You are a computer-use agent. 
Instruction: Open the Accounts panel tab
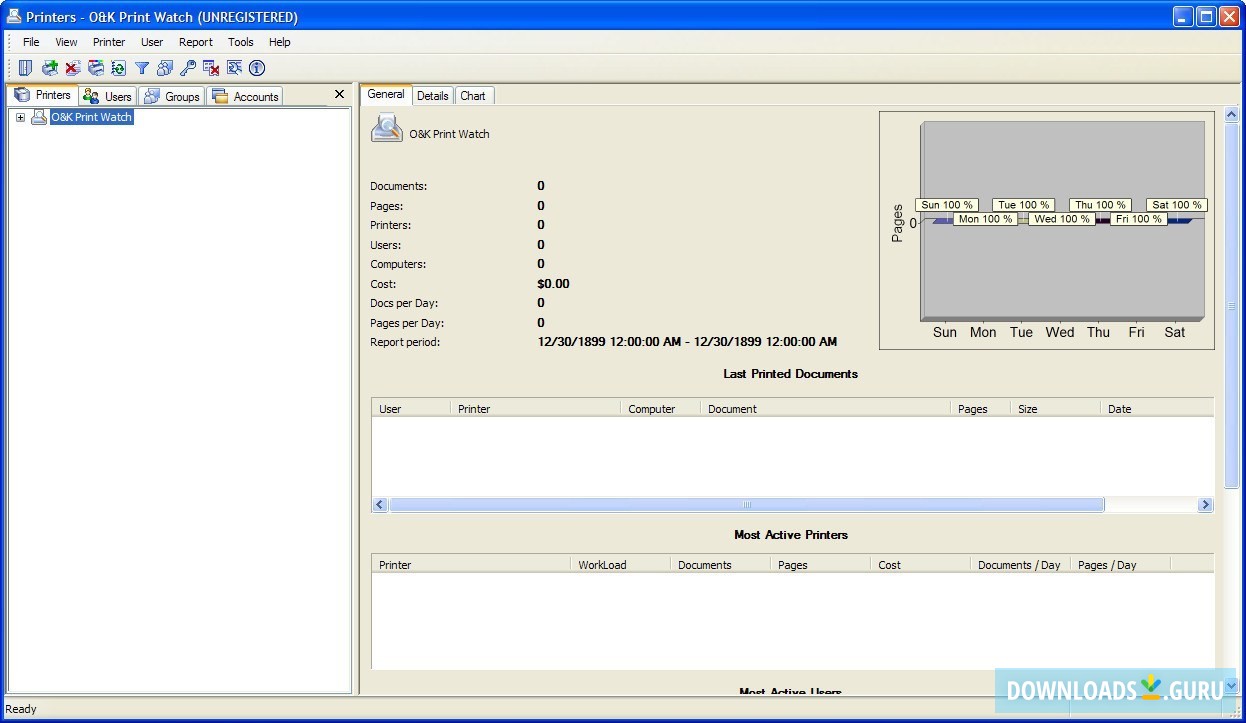[246, 96]
